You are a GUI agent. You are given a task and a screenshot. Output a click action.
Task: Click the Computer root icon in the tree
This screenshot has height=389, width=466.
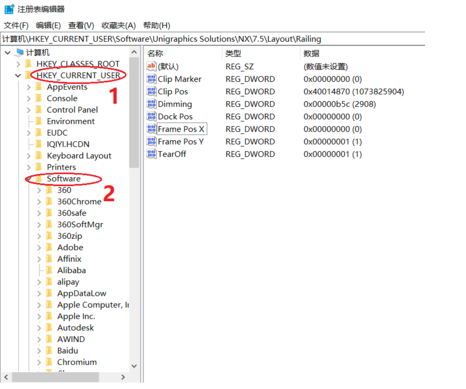20,52
